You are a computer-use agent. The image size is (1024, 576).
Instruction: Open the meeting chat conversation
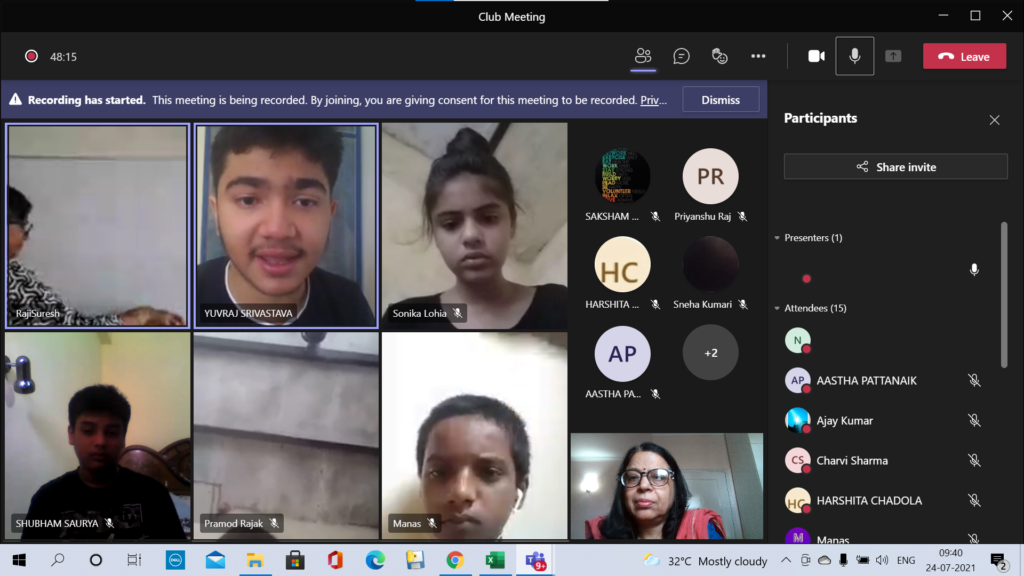(681, 56)
